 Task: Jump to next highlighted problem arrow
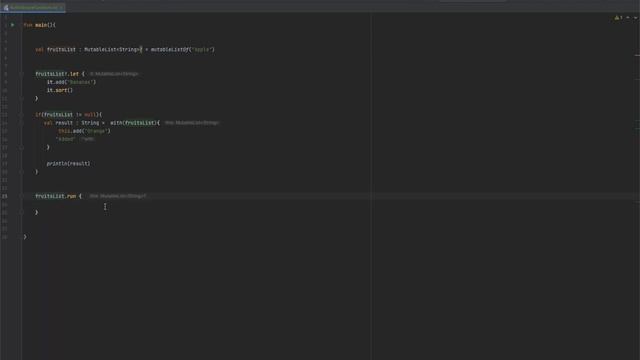636,18
